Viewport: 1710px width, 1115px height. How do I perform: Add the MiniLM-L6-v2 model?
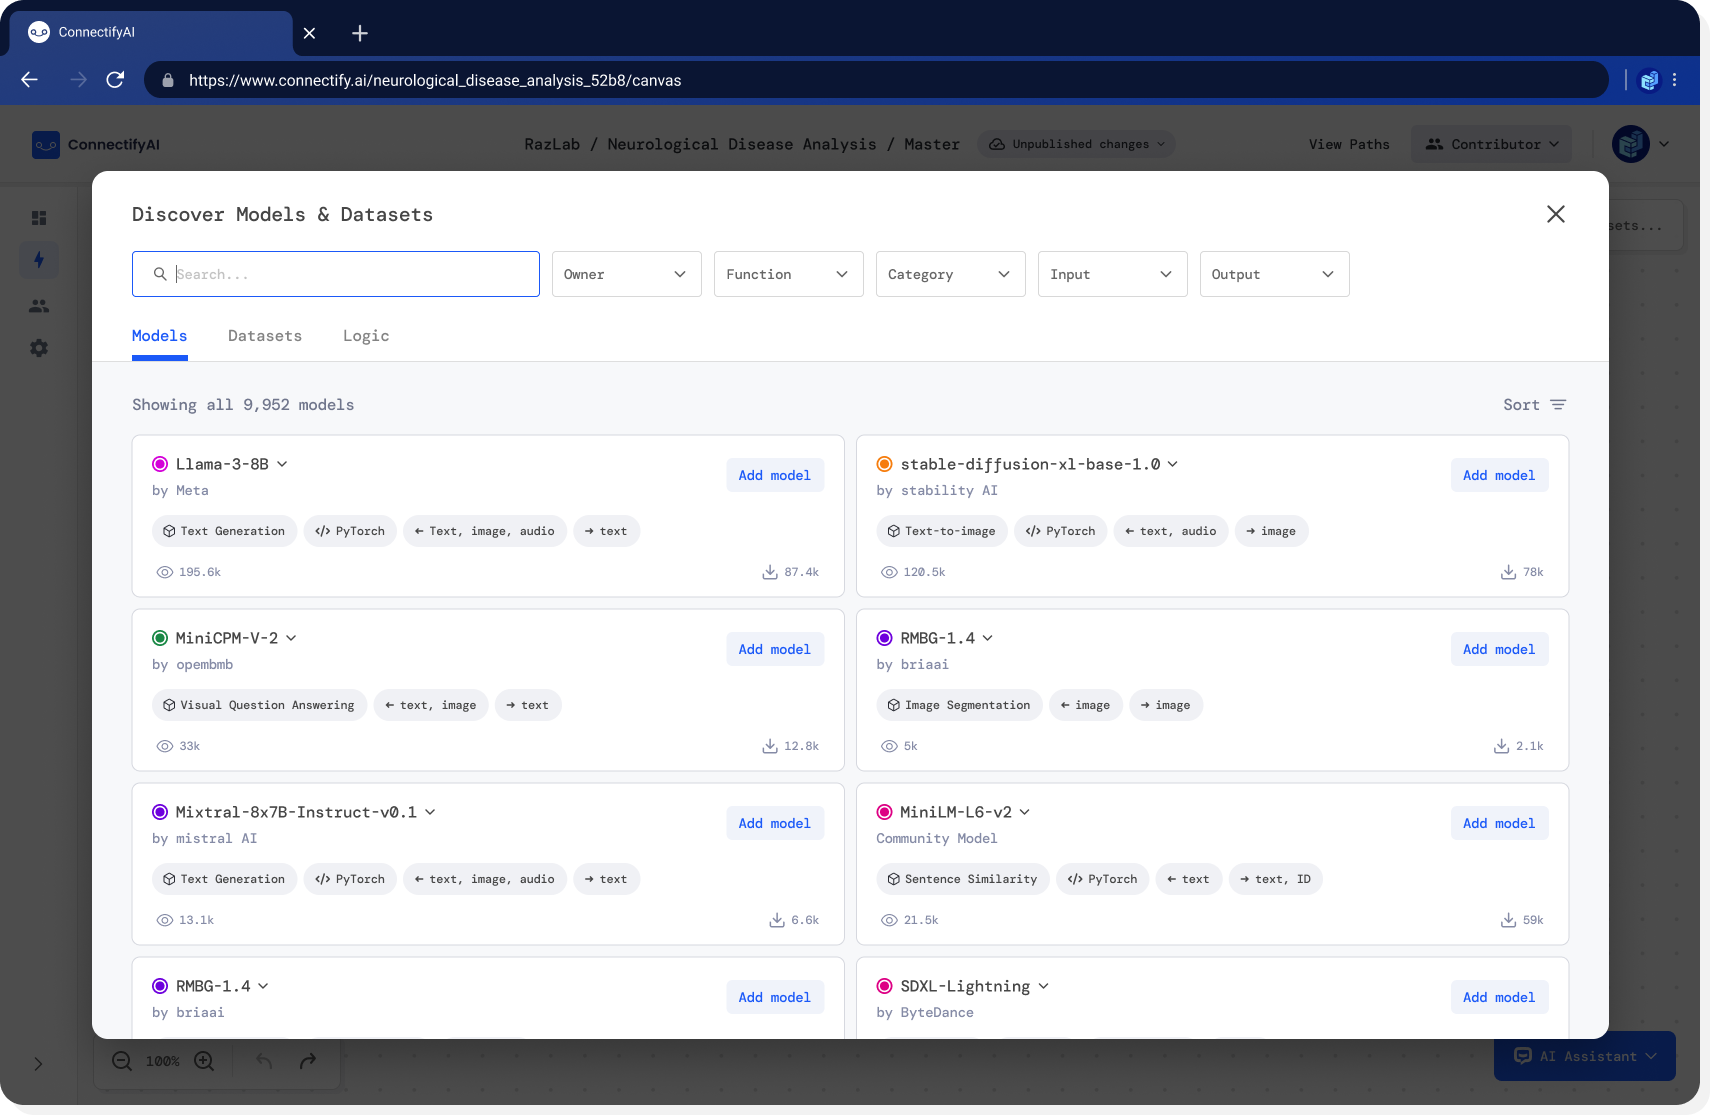click(x=1499, y=823)
